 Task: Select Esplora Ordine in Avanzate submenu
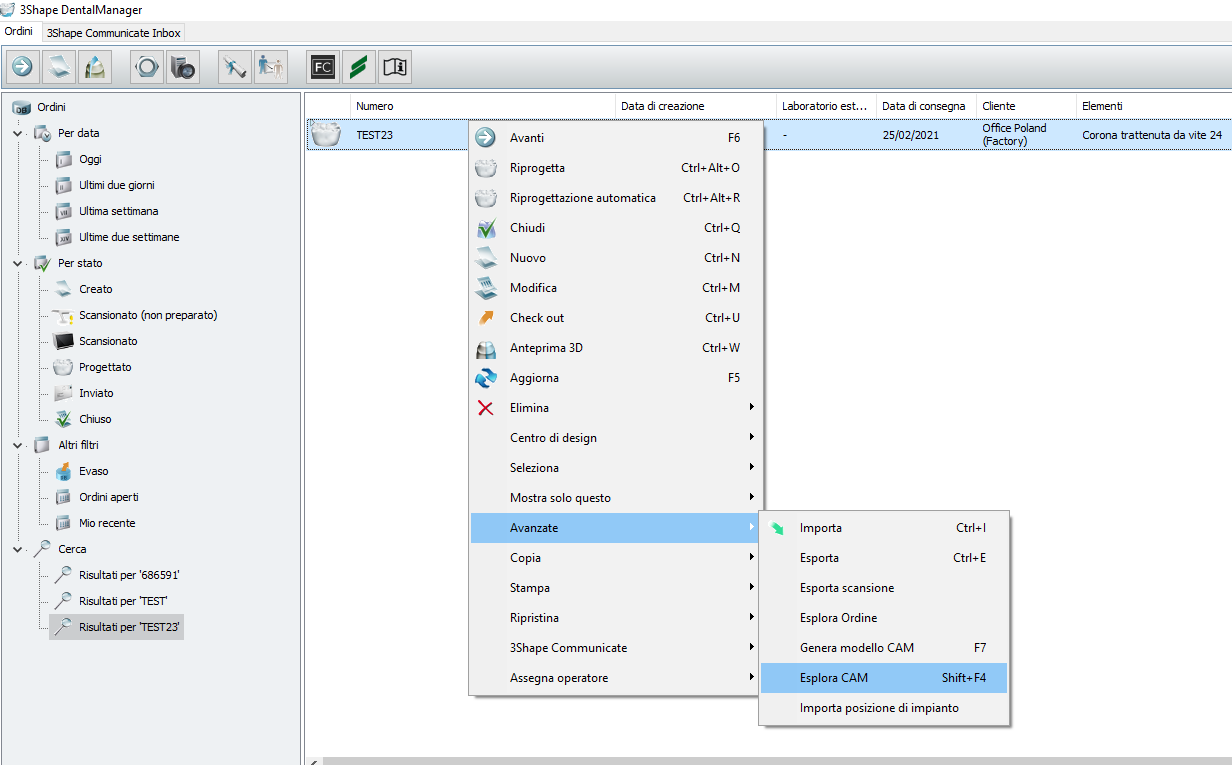(884, 618)
